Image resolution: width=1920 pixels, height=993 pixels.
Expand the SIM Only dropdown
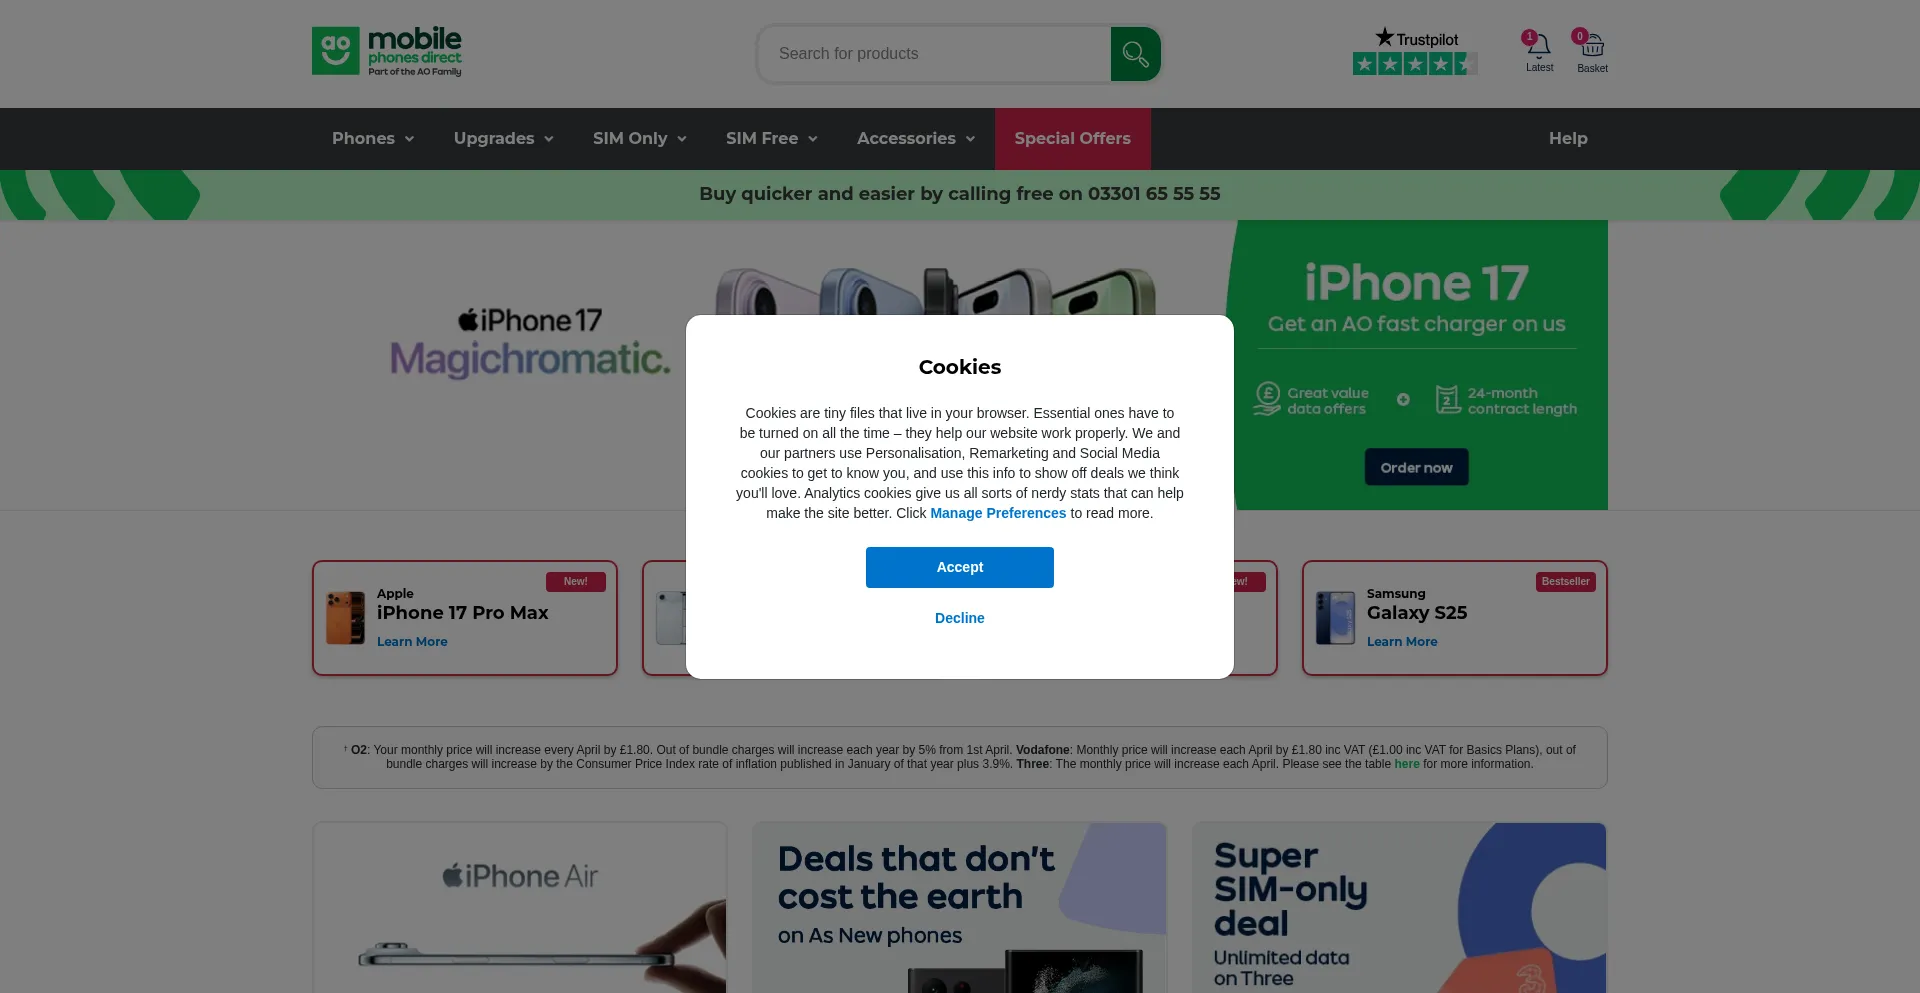pyautogui.click(x=639, y=139)
